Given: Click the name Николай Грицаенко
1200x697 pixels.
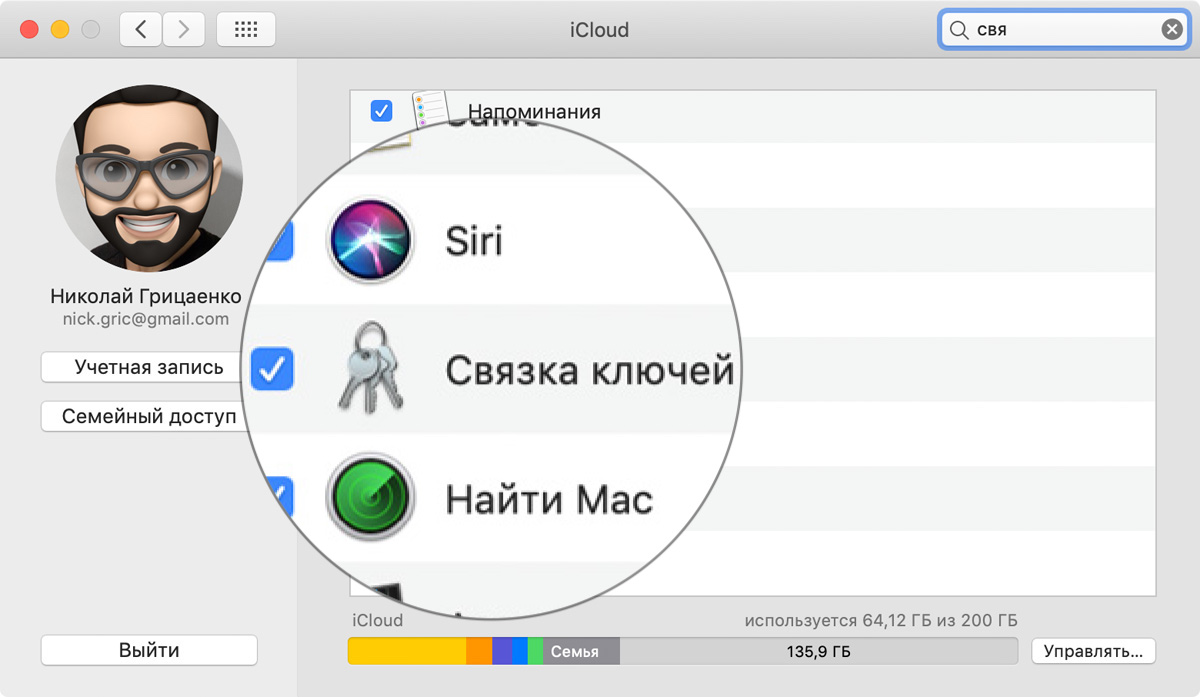Looking at the screenshot, I should 145,297.
